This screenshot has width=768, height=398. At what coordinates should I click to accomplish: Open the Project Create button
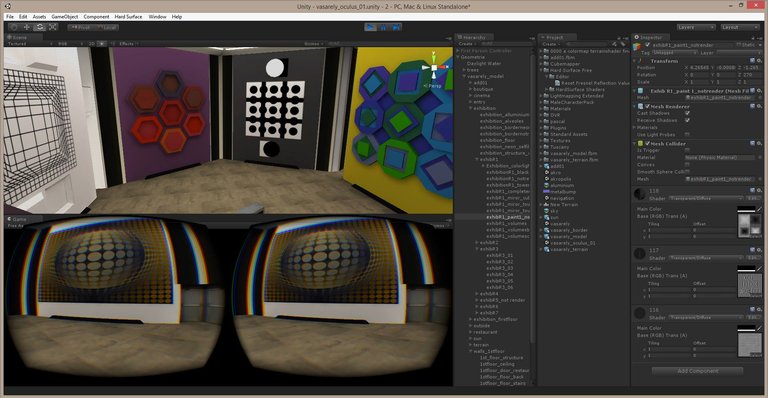pos(551,44)
